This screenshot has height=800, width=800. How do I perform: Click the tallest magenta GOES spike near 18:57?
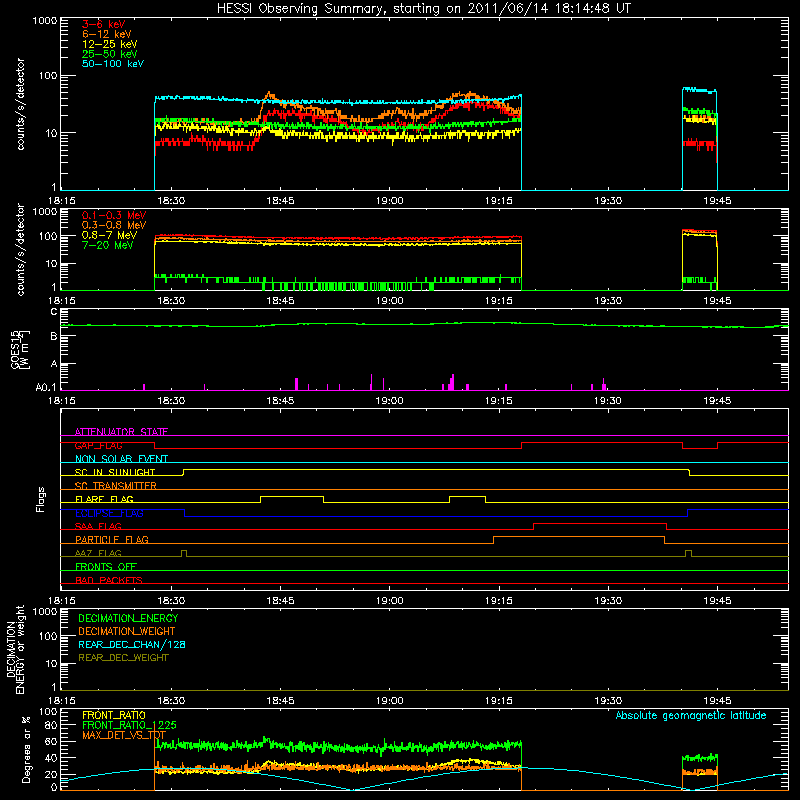(371, 382)
